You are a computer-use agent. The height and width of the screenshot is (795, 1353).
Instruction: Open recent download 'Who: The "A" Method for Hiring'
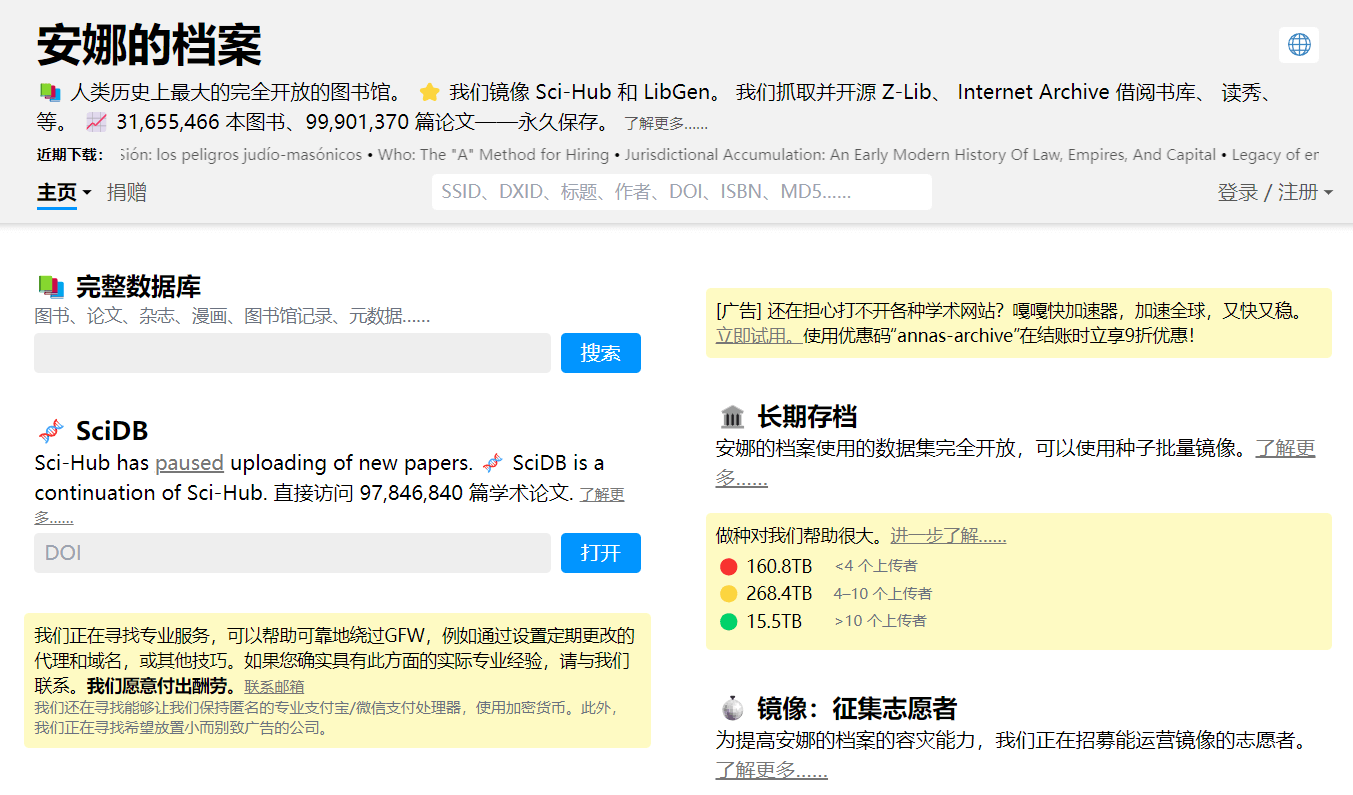click(494, 155)
